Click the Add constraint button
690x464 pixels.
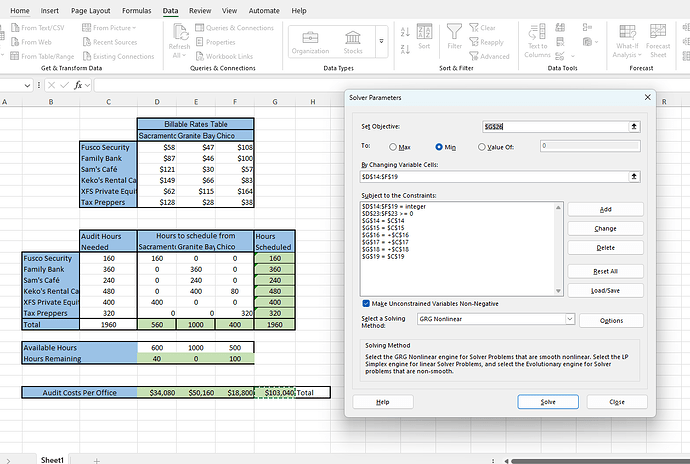pos(604,209)
